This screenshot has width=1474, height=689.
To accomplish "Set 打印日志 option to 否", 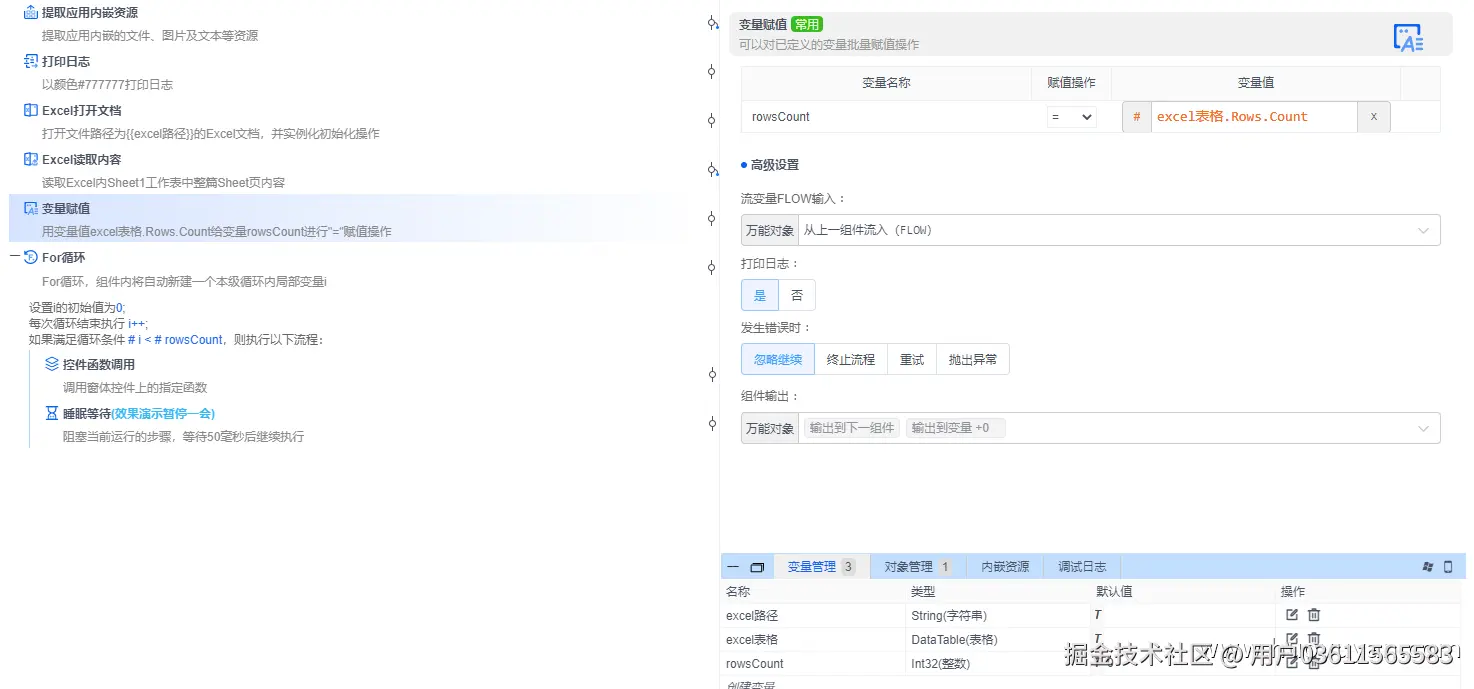I will click(797, 296).
